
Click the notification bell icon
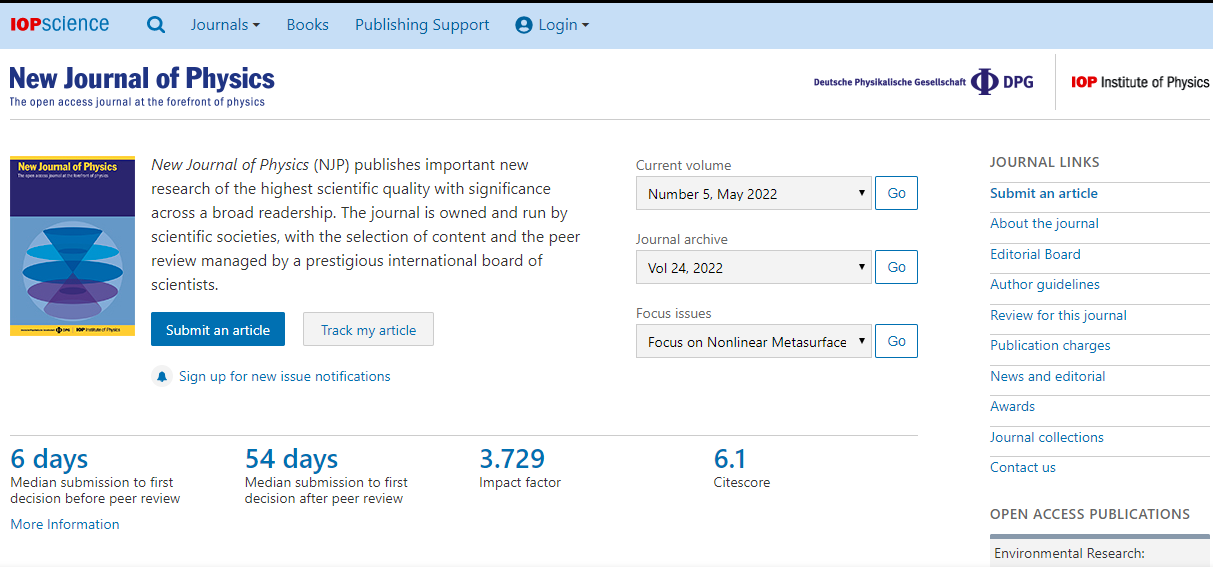tap(162, 377)
